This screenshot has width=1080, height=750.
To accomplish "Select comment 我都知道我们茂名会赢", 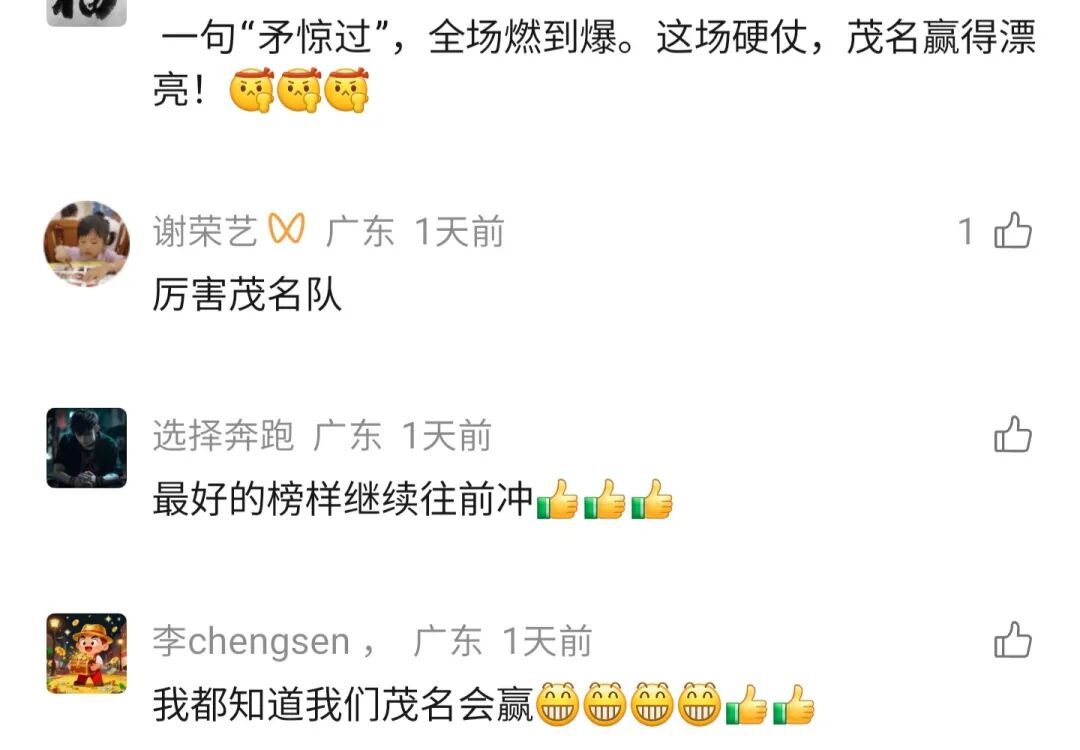I will (x=484, y=705).
